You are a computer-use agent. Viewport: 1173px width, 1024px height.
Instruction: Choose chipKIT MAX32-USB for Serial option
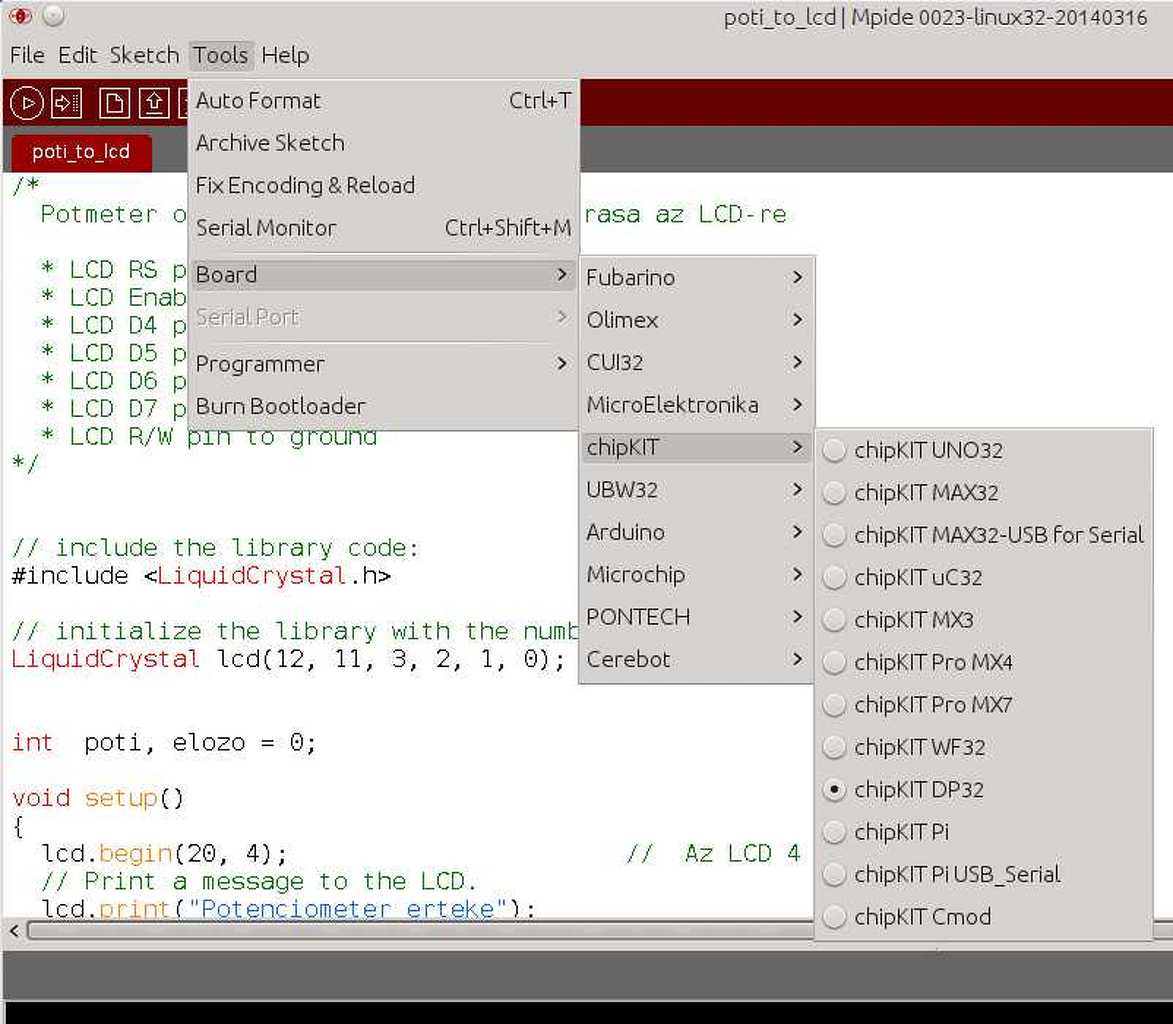point(982,535)
